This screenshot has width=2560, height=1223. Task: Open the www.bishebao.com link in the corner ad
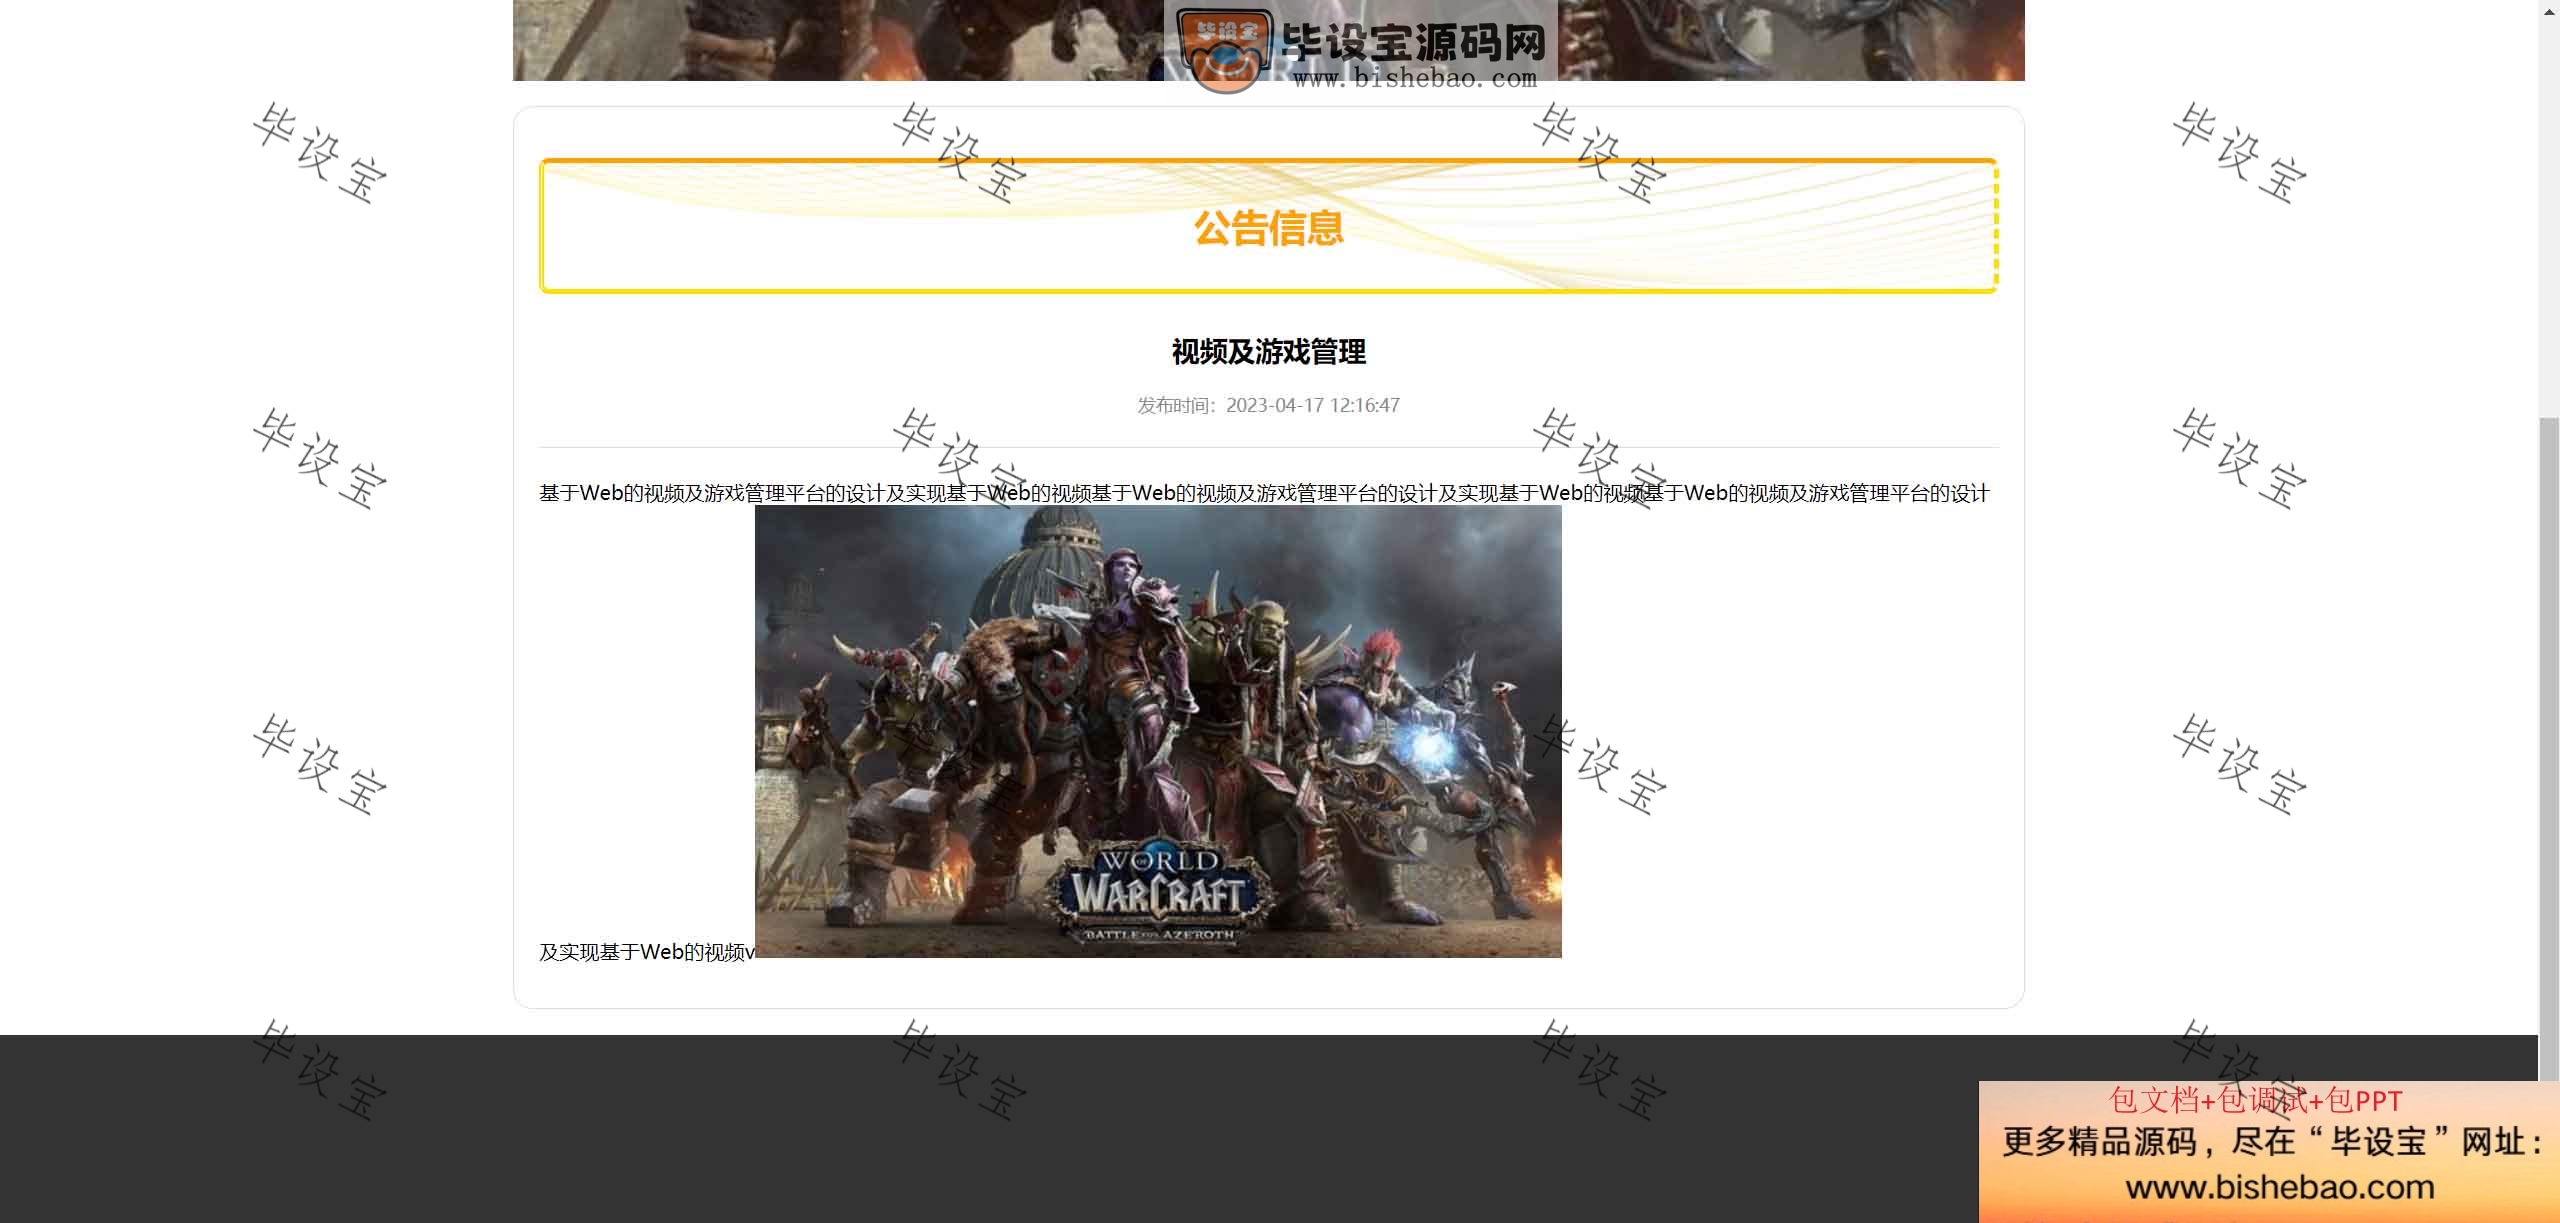point(2280,1187)
